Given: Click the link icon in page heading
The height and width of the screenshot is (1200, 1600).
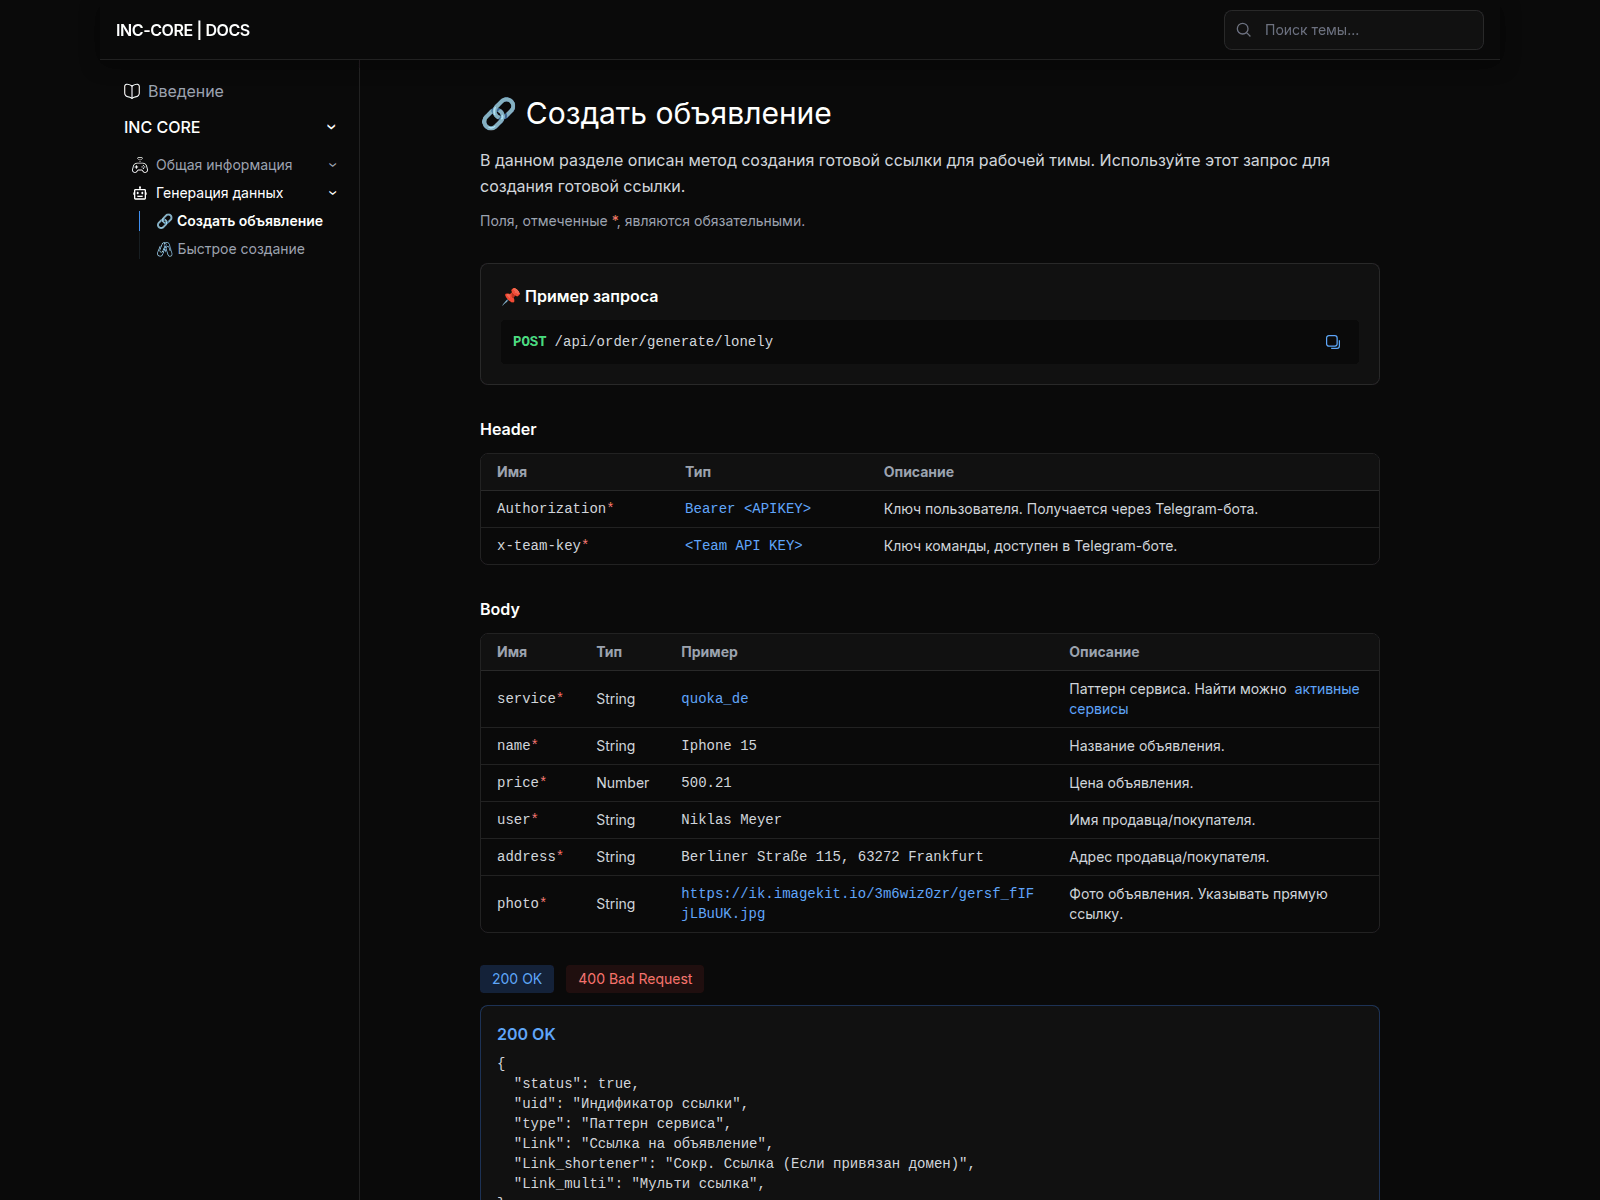Looking at the screenshot, I should 498,114.
